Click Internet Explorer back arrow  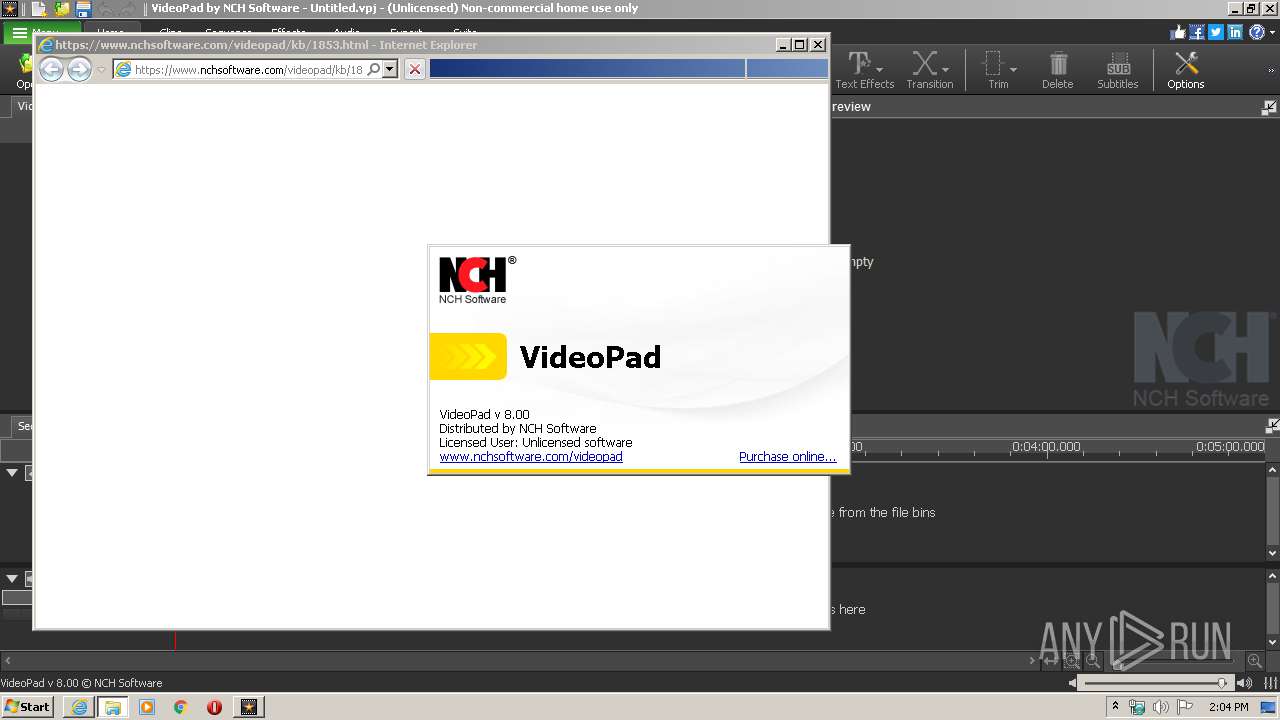[51, 69]
